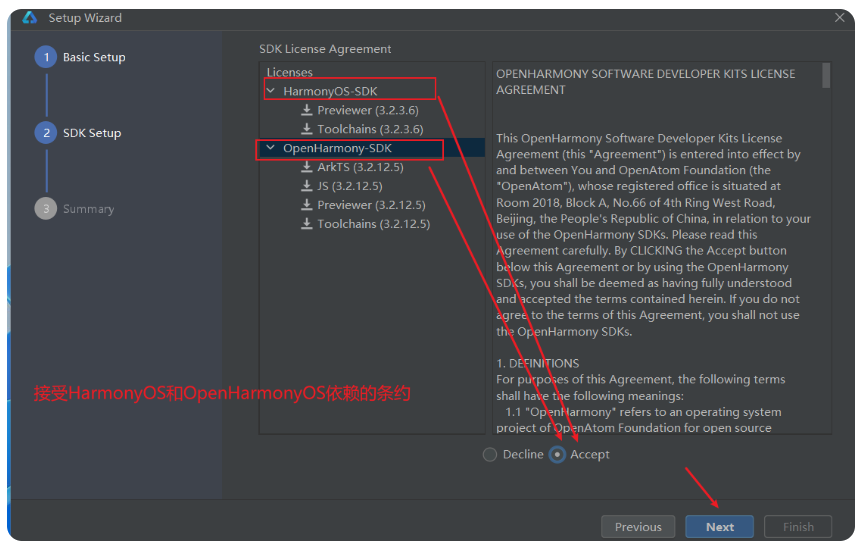Click step 2 circle for SDK Setup
The height and width of the screenshot is (541, 860).
tap(46, 133)
